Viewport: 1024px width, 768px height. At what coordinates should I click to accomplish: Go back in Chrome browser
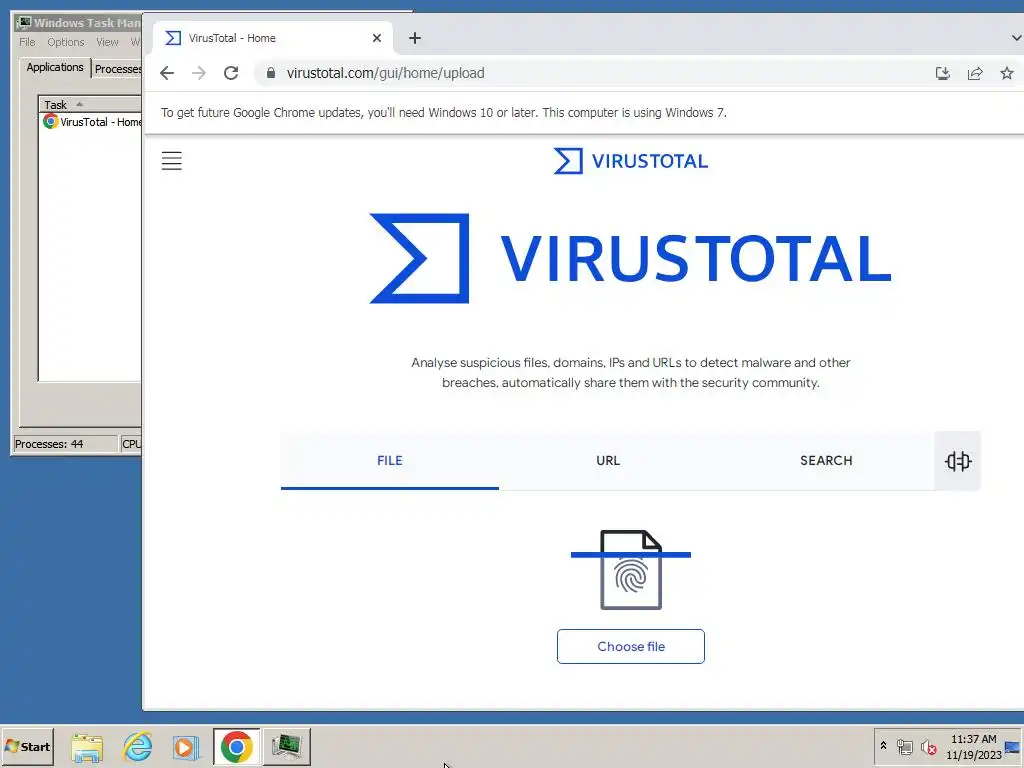(167, 73)
